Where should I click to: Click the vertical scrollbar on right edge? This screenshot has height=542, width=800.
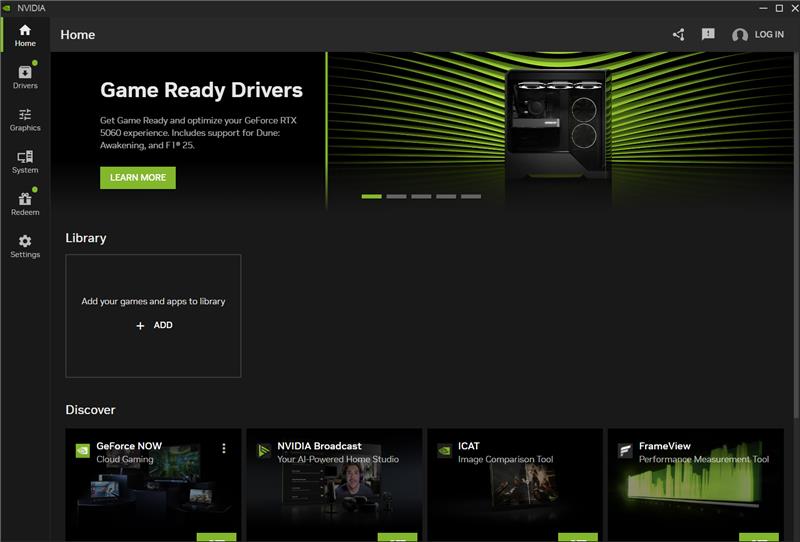pos(796,235)
